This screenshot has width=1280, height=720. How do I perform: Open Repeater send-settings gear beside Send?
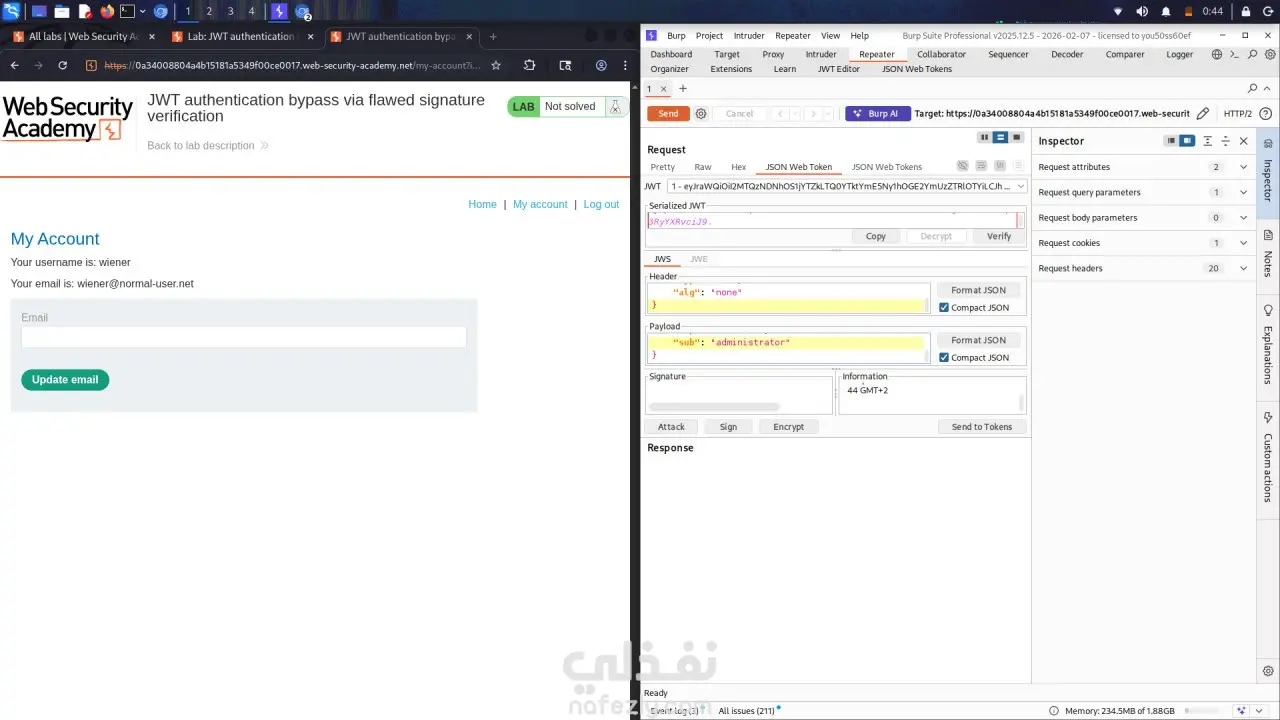click(701, 114)
